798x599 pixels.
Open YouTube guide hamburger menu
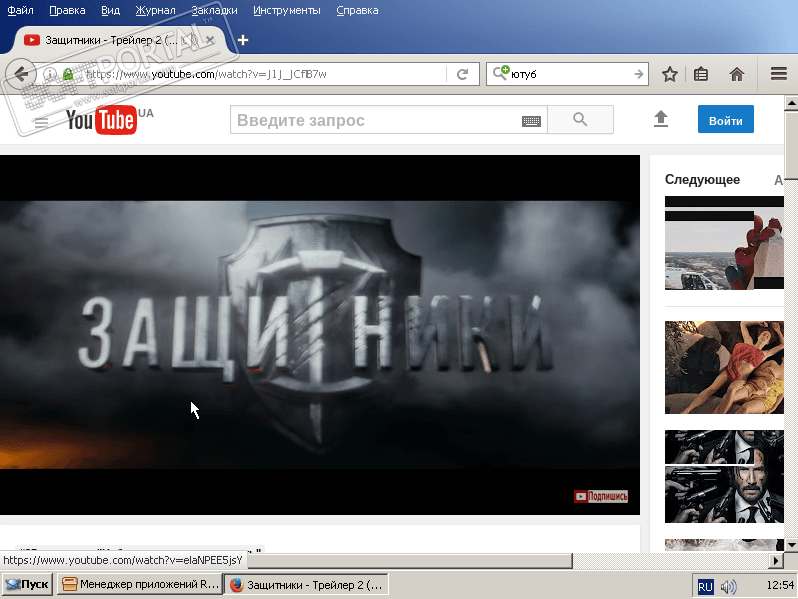point(41,122)
